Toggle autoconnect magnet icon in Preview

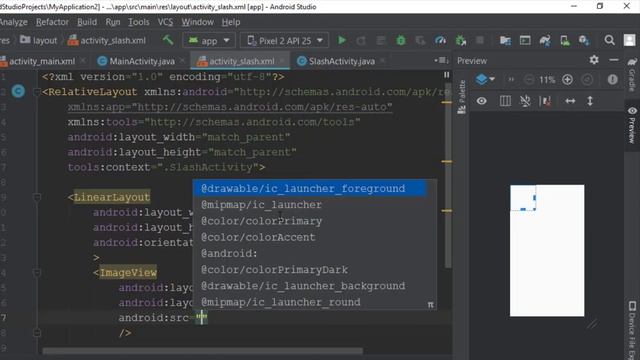pyautogui.click(x=525, y=101)
